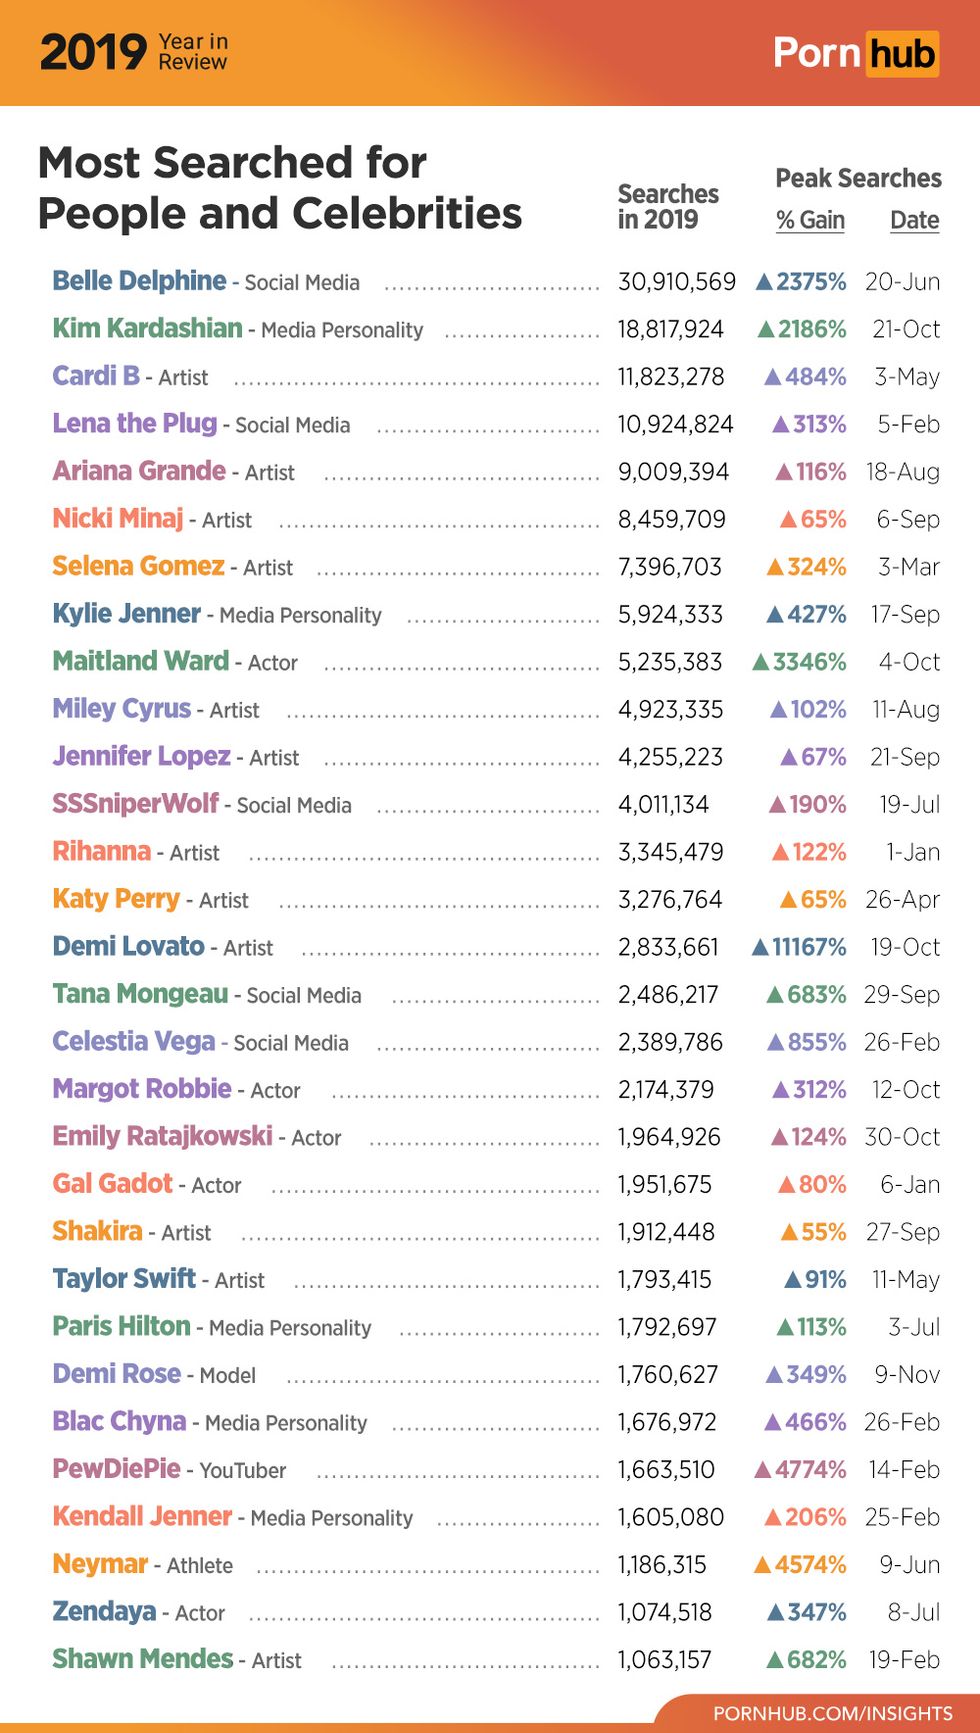Click the gain arrow beside Belle Delphine's 2375%
980x1733 pixels.
pos(764,282)
